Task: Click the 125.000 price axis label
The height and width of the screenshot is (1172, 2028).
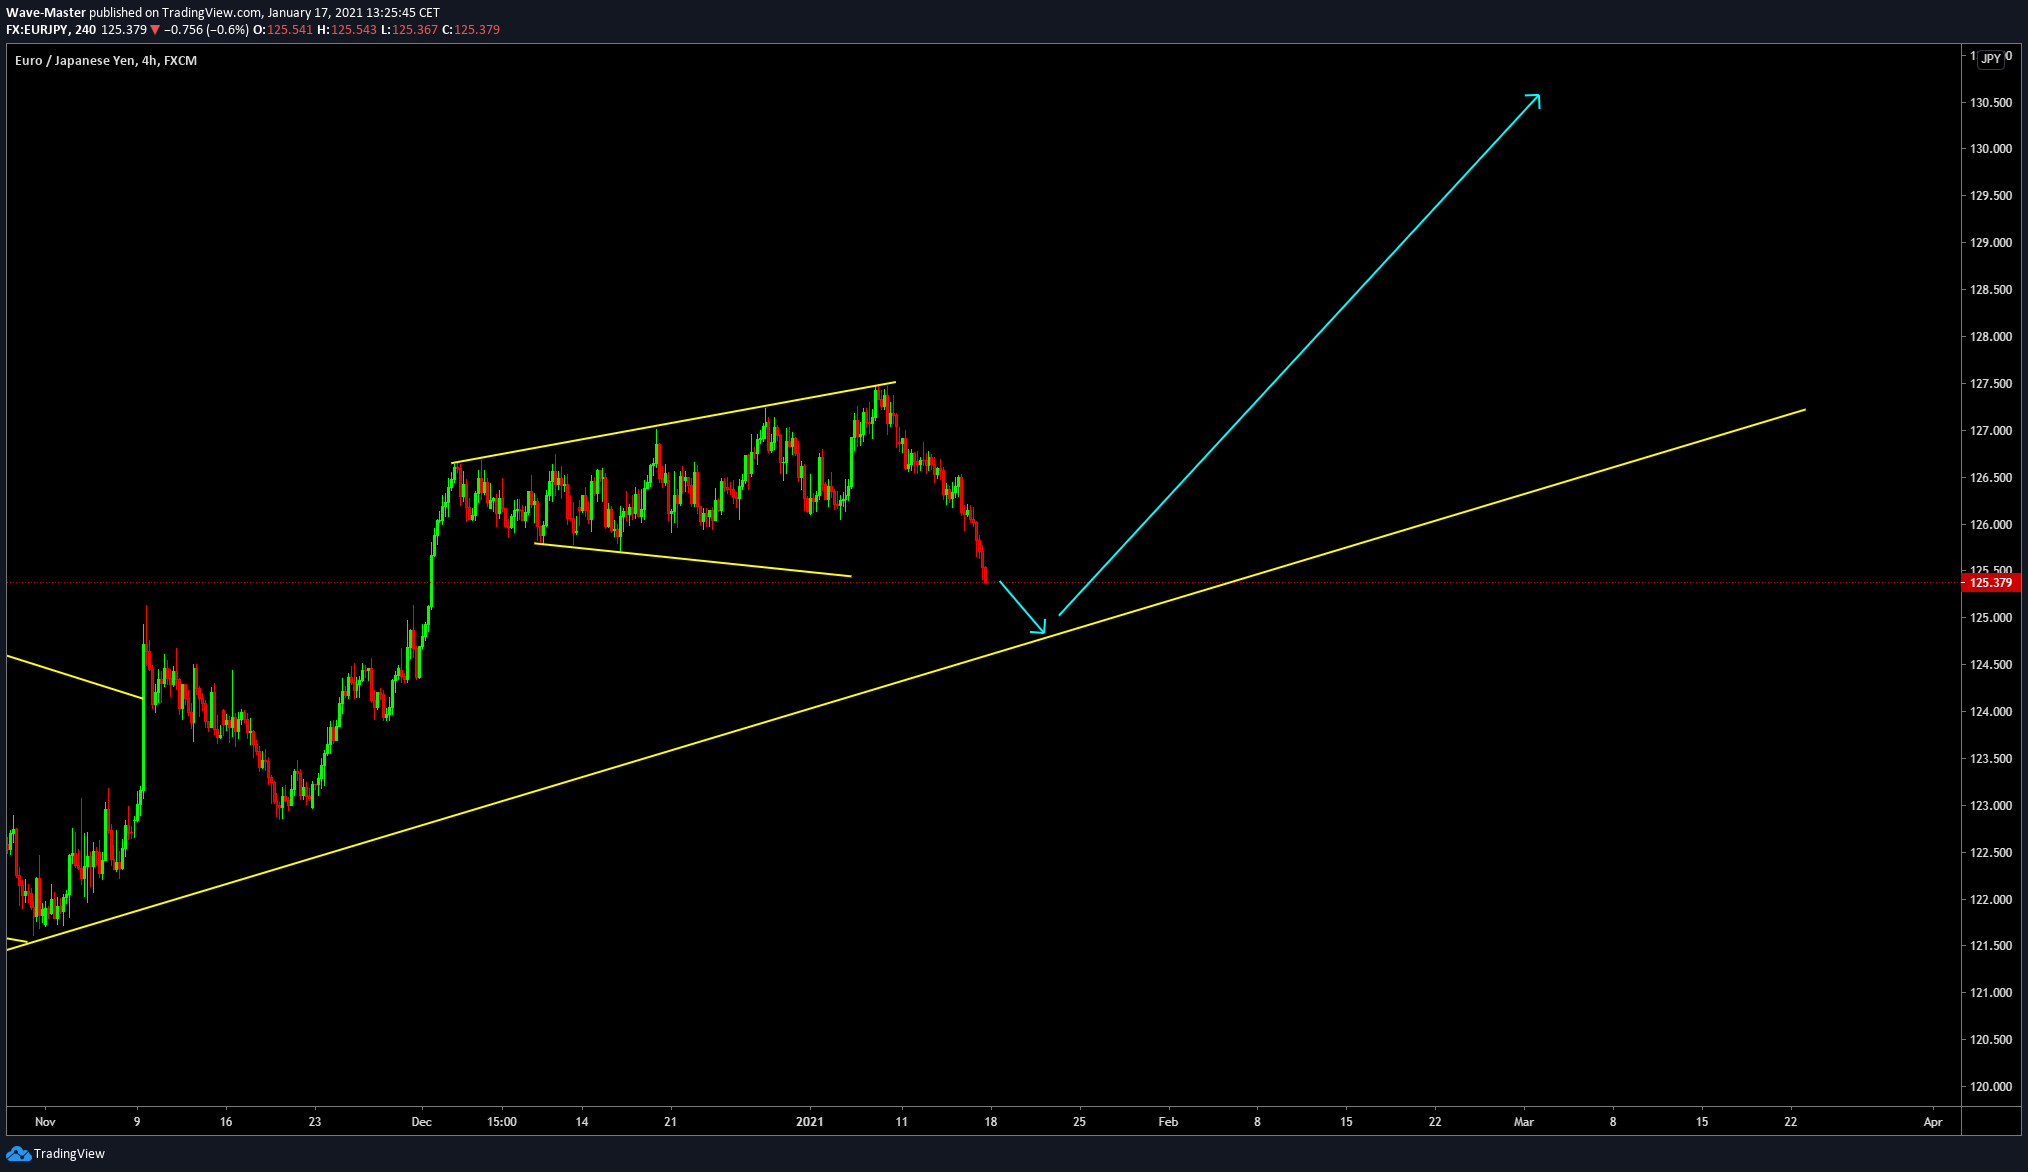Action: click(1991, 618)
